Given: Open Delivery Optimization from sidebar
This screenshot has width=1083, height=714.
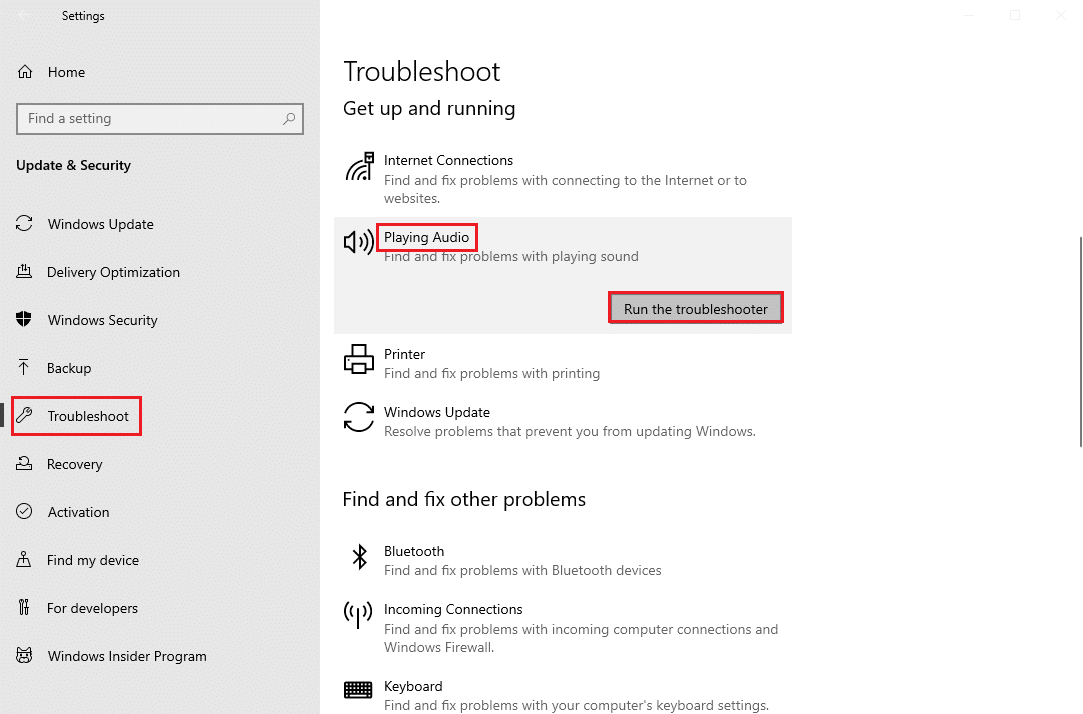Looking at the screenshot, I should coord(113,271).
